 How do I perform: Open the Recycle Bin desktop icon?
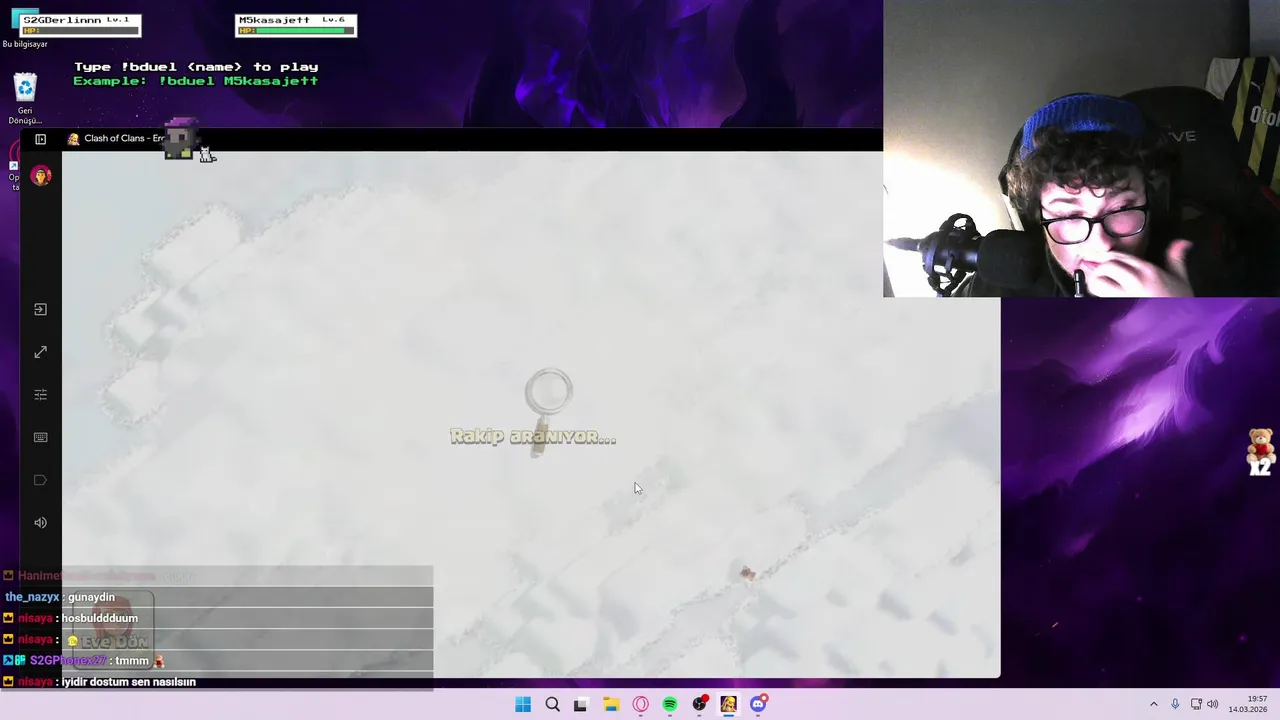tap(25, 98)
